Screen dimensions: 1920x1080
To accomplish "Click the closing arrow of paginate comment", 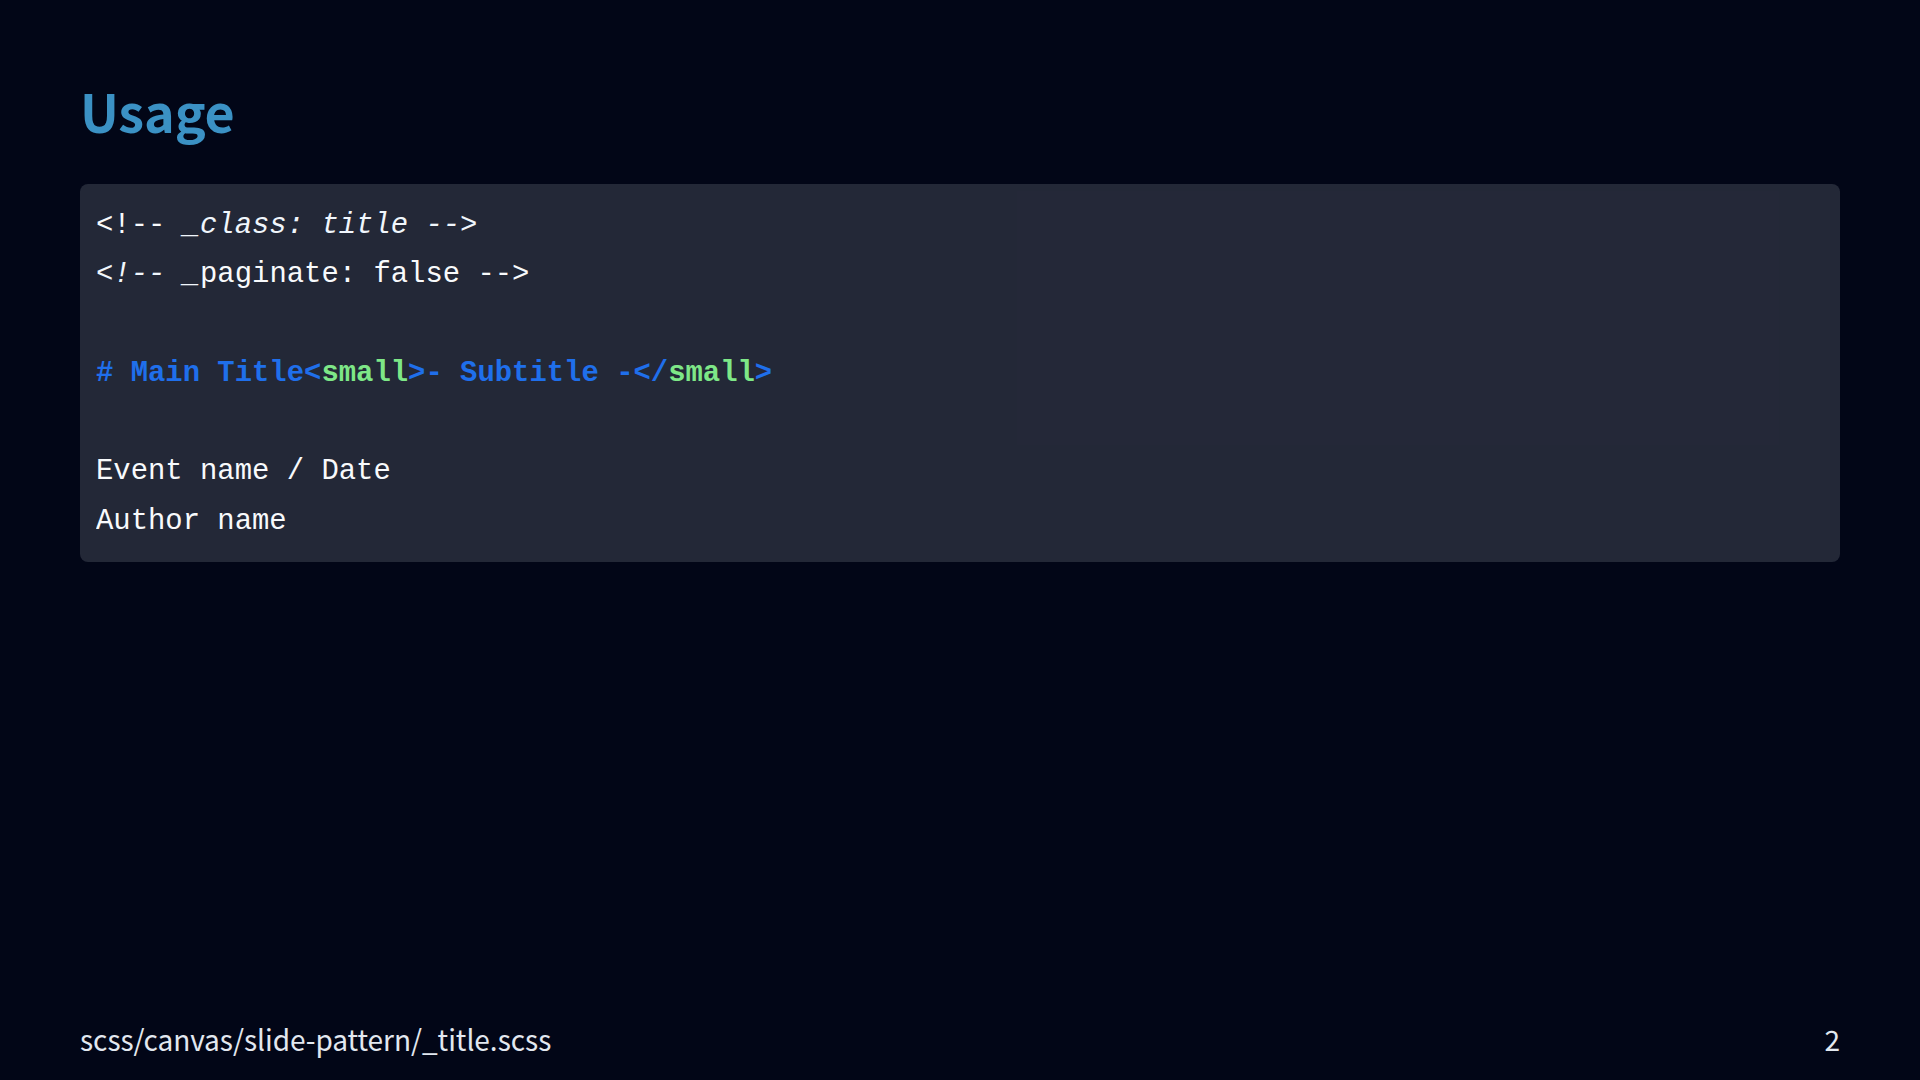I will tap(504, 273).
